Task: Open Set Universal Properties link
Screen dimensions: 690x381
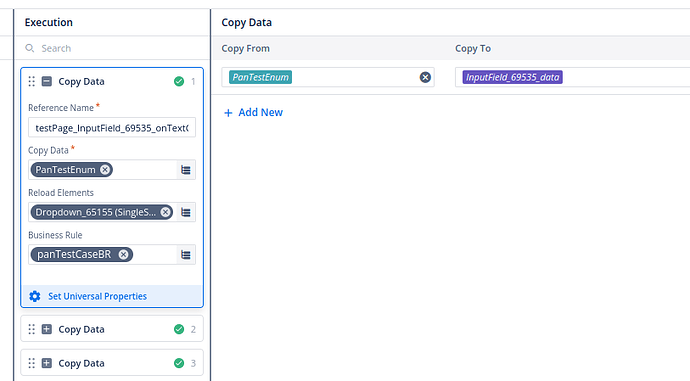Action: [x=97, y=296]
